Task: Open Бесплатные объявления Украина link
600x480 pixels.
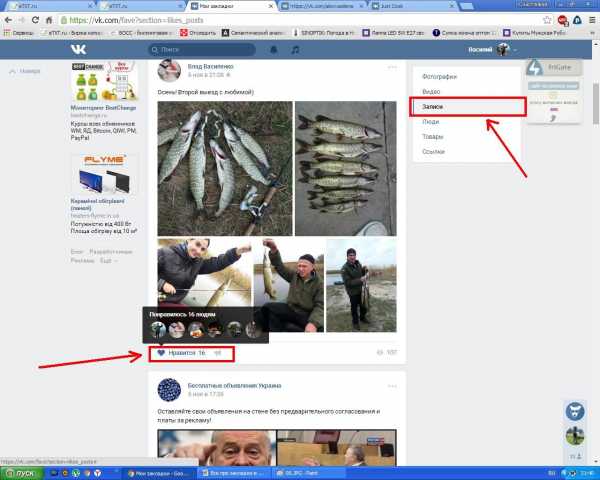Action: tap(234, 385)
